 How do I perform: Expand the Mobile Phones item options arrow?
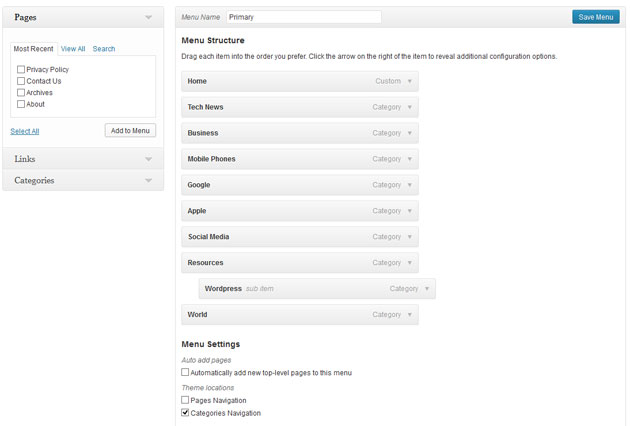click(410, 159)
